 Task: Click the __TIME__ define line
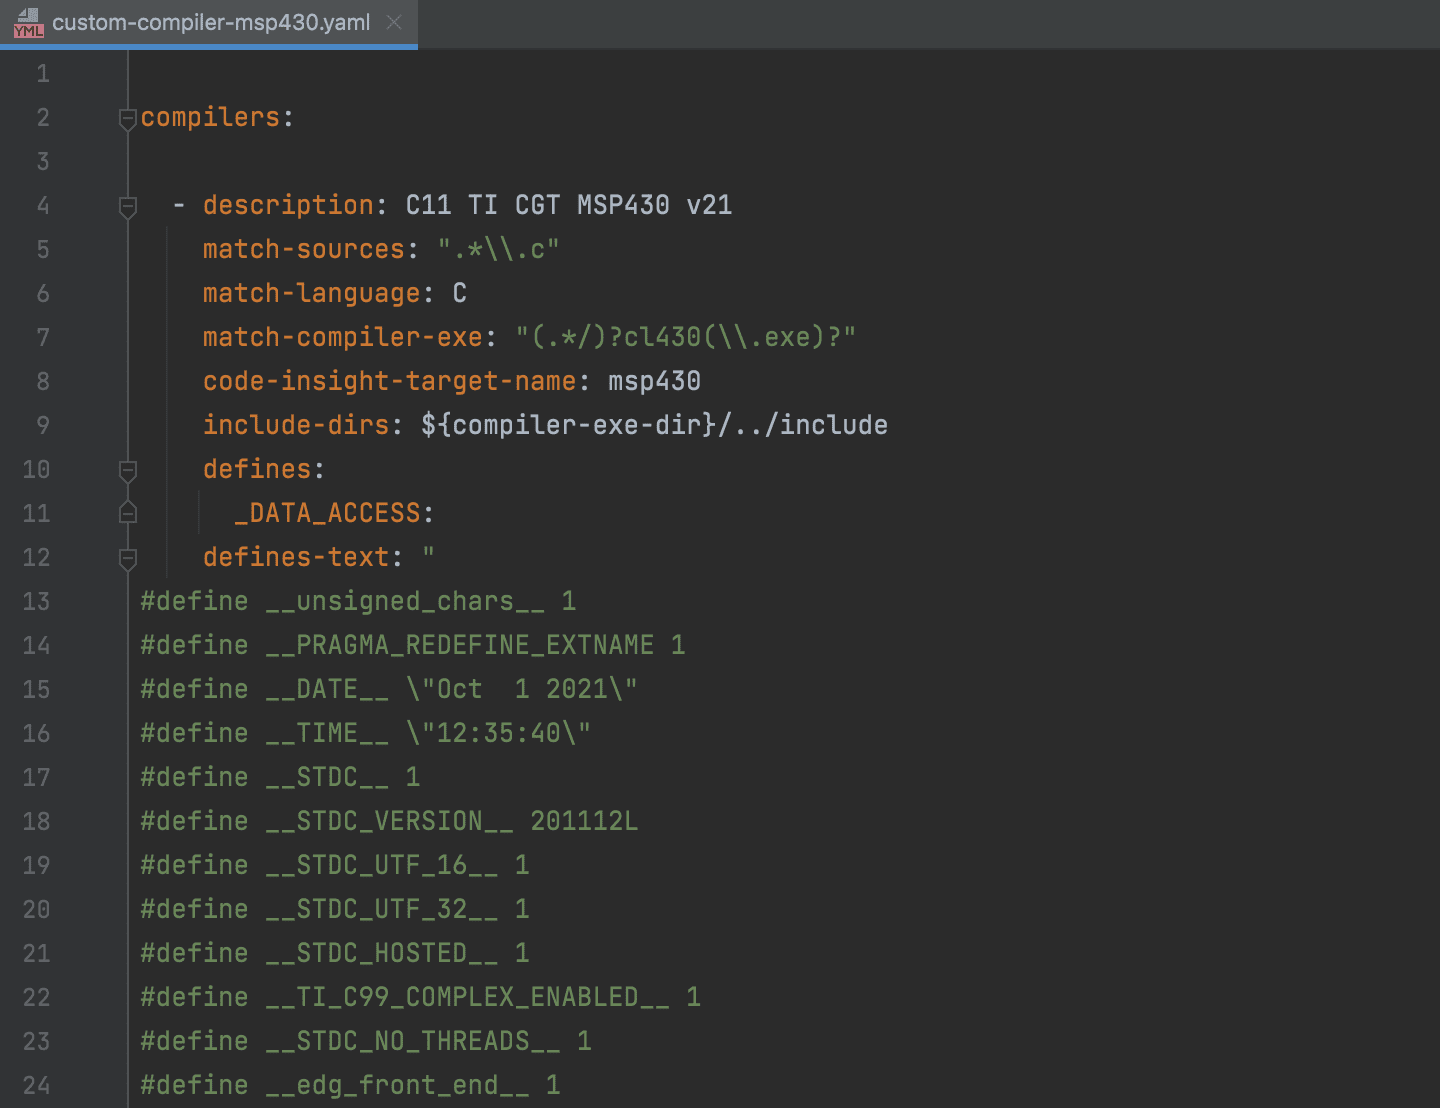[366, 733]
